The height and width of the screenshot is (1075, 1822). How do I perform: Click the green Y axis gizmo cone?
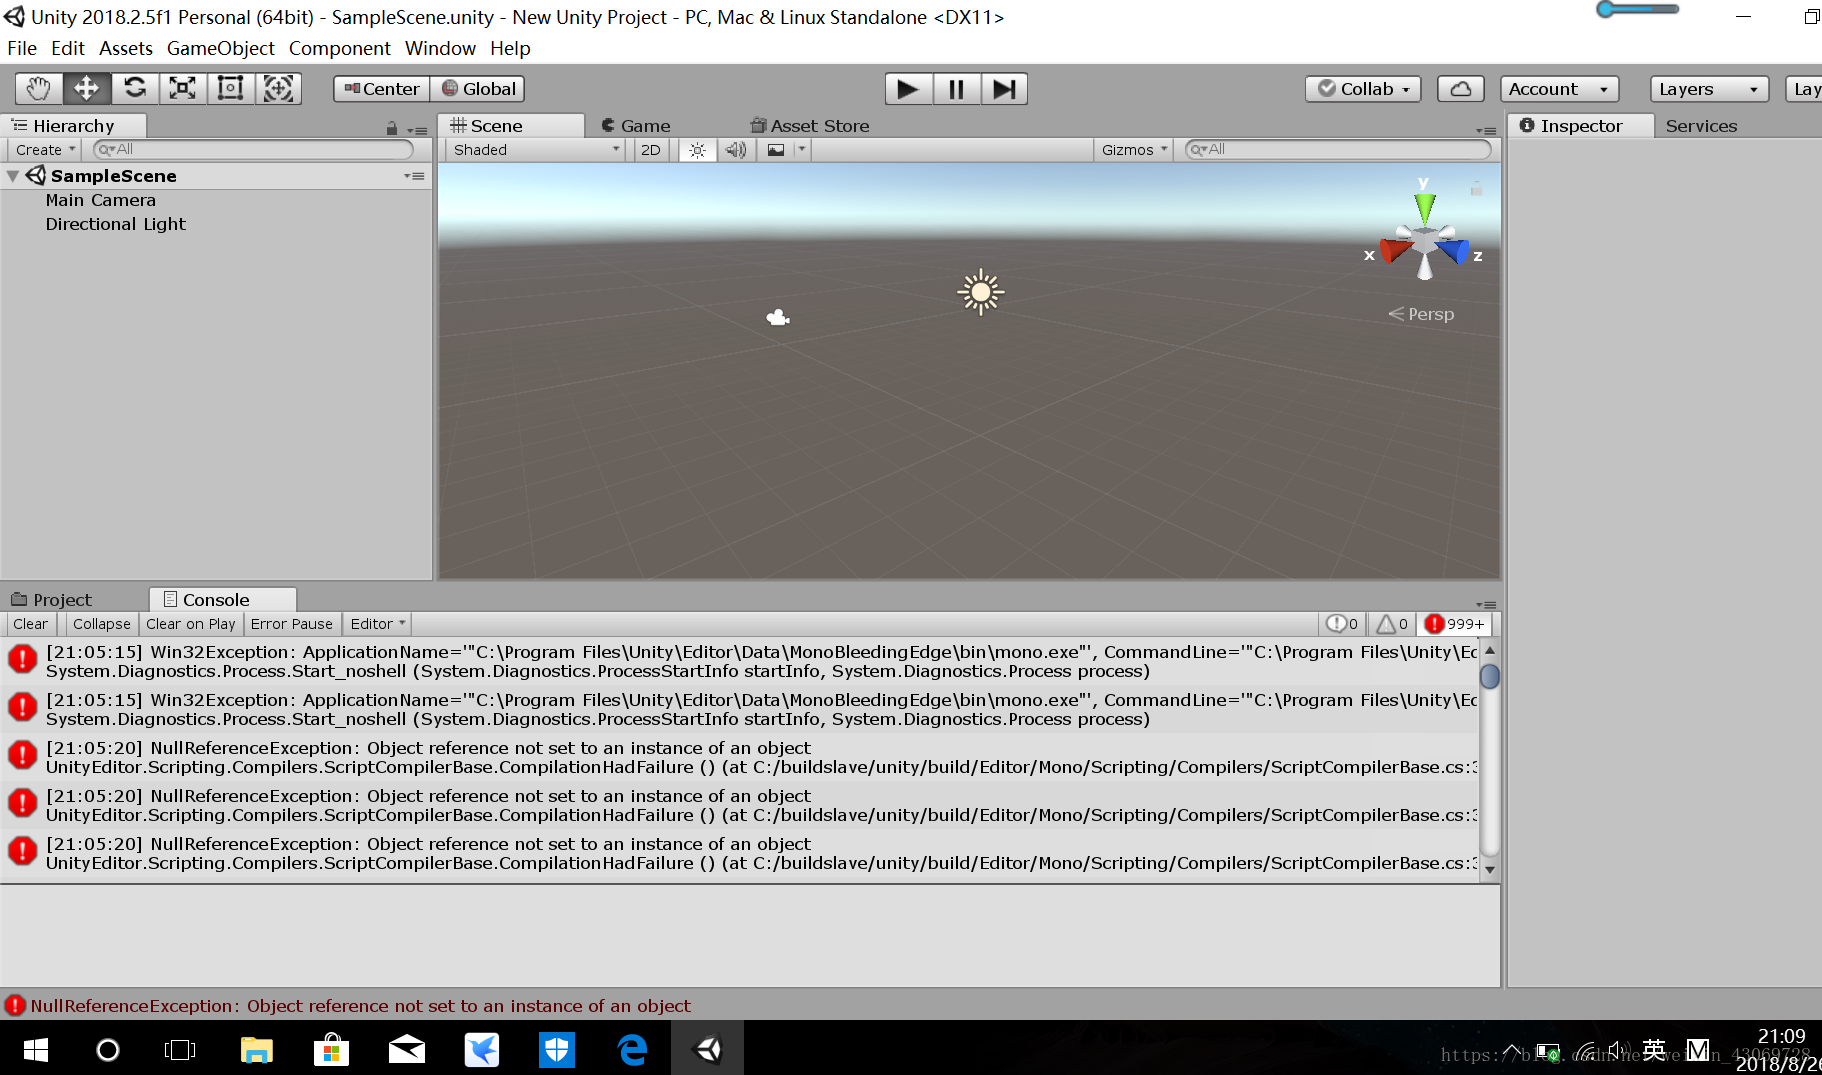tap(1425, 207)
